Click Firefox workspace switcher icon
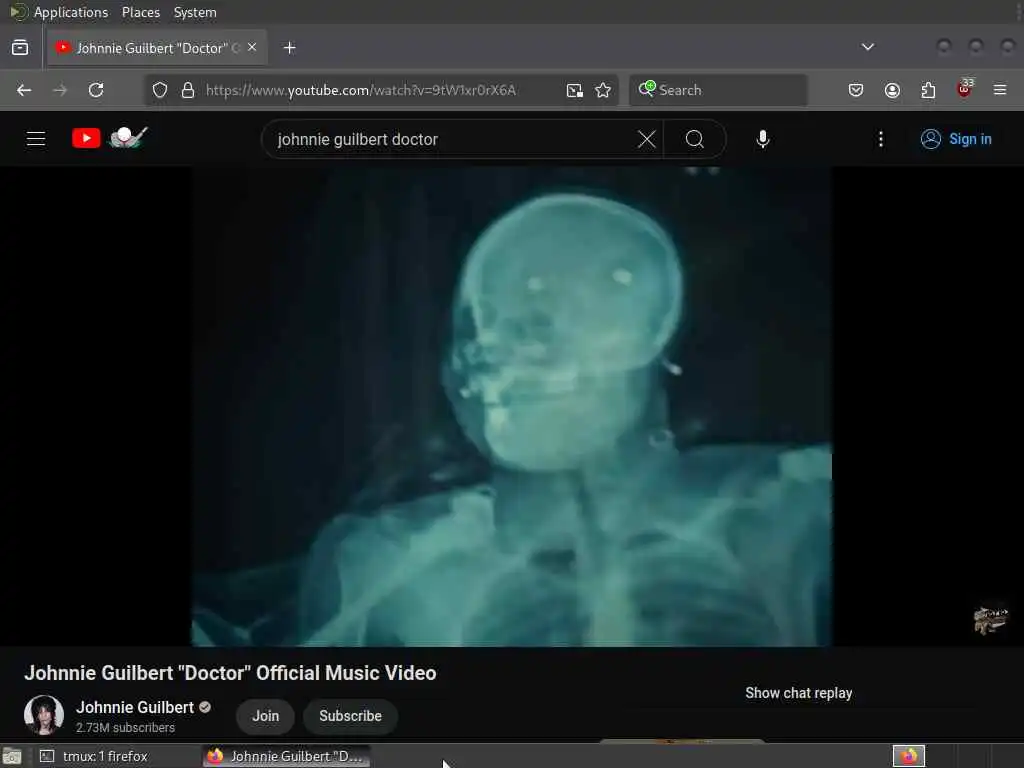 (x=909, y=756)
